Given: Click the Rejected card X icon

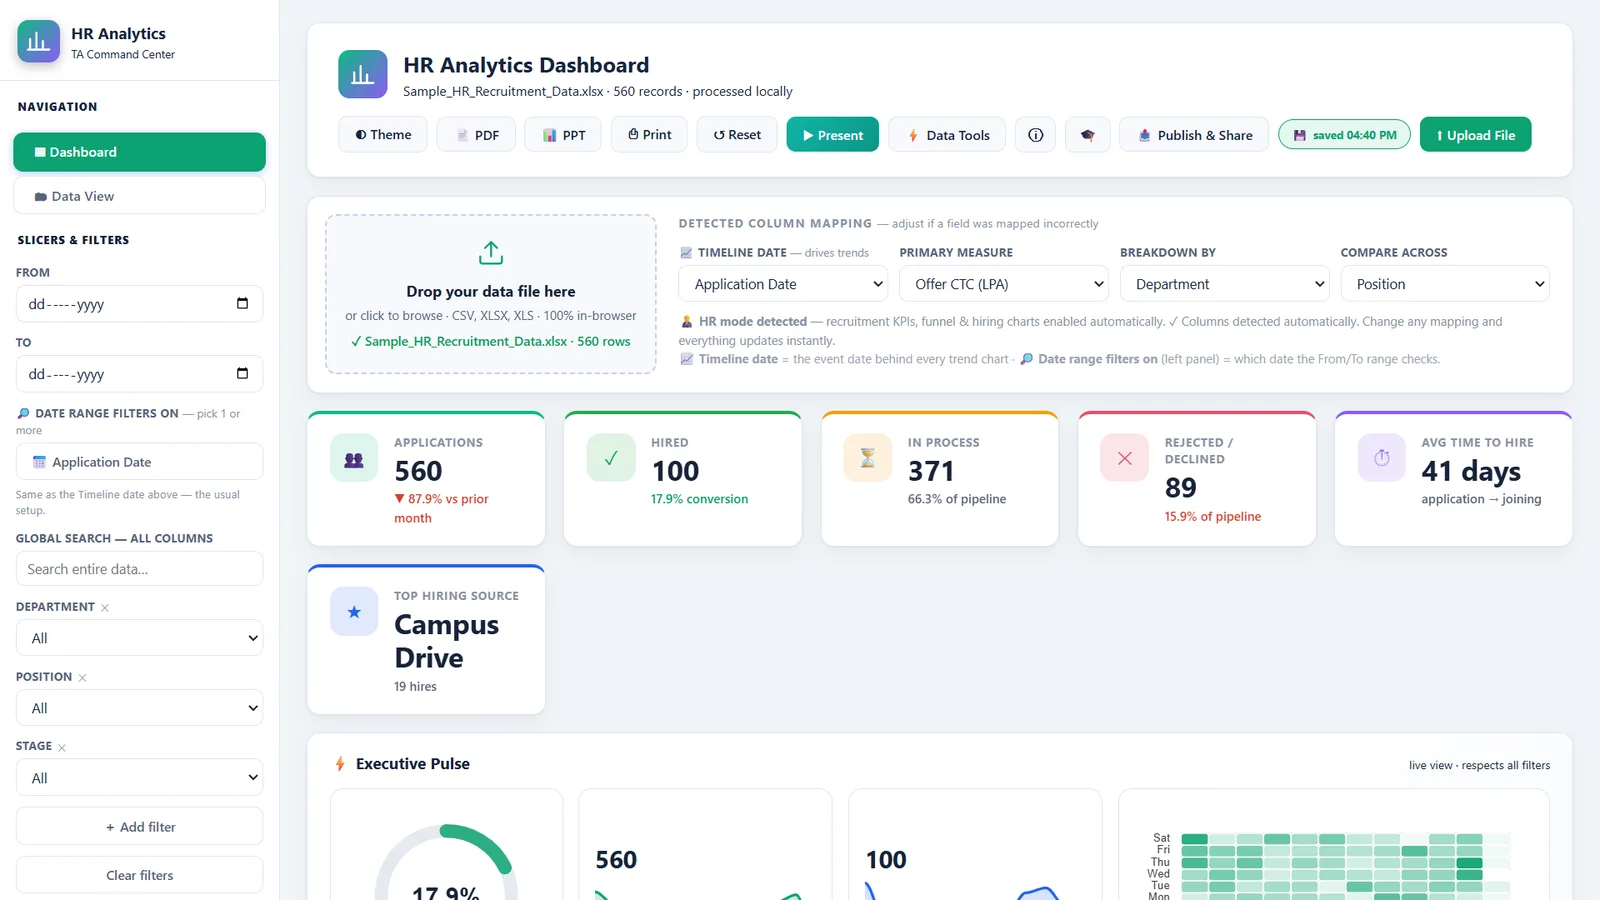Looking at the screenshot, I should [x=1125, y=458].
